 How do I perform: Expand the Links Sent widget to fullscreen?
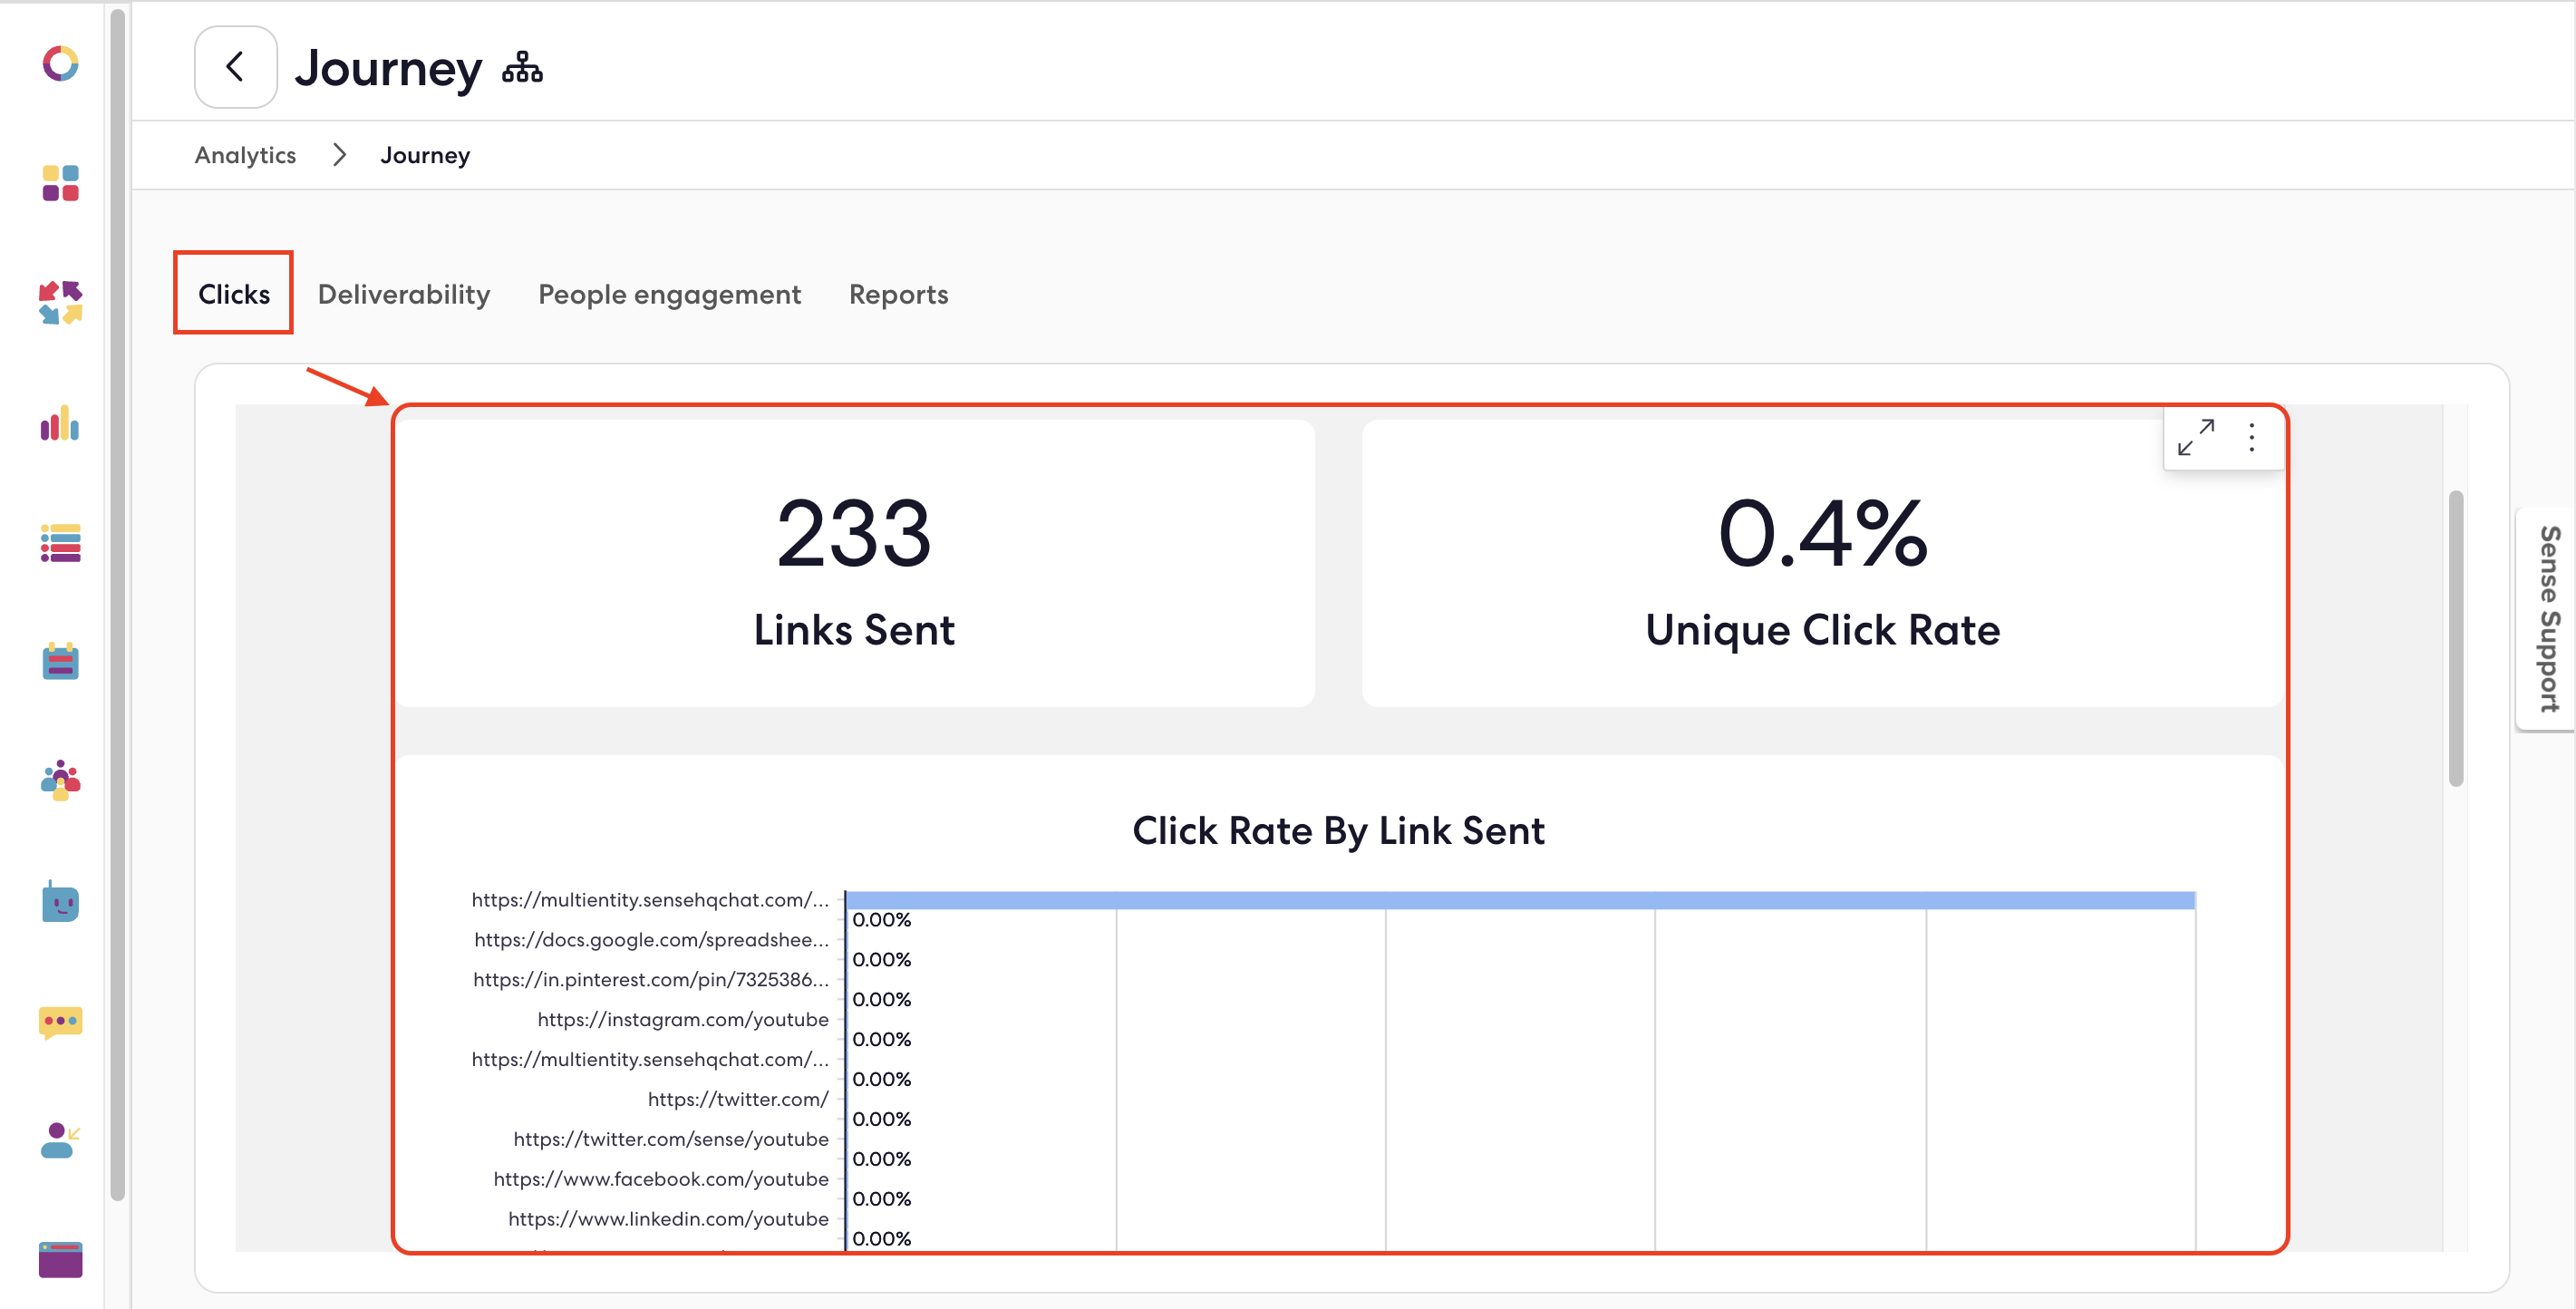coord(2196,437)
